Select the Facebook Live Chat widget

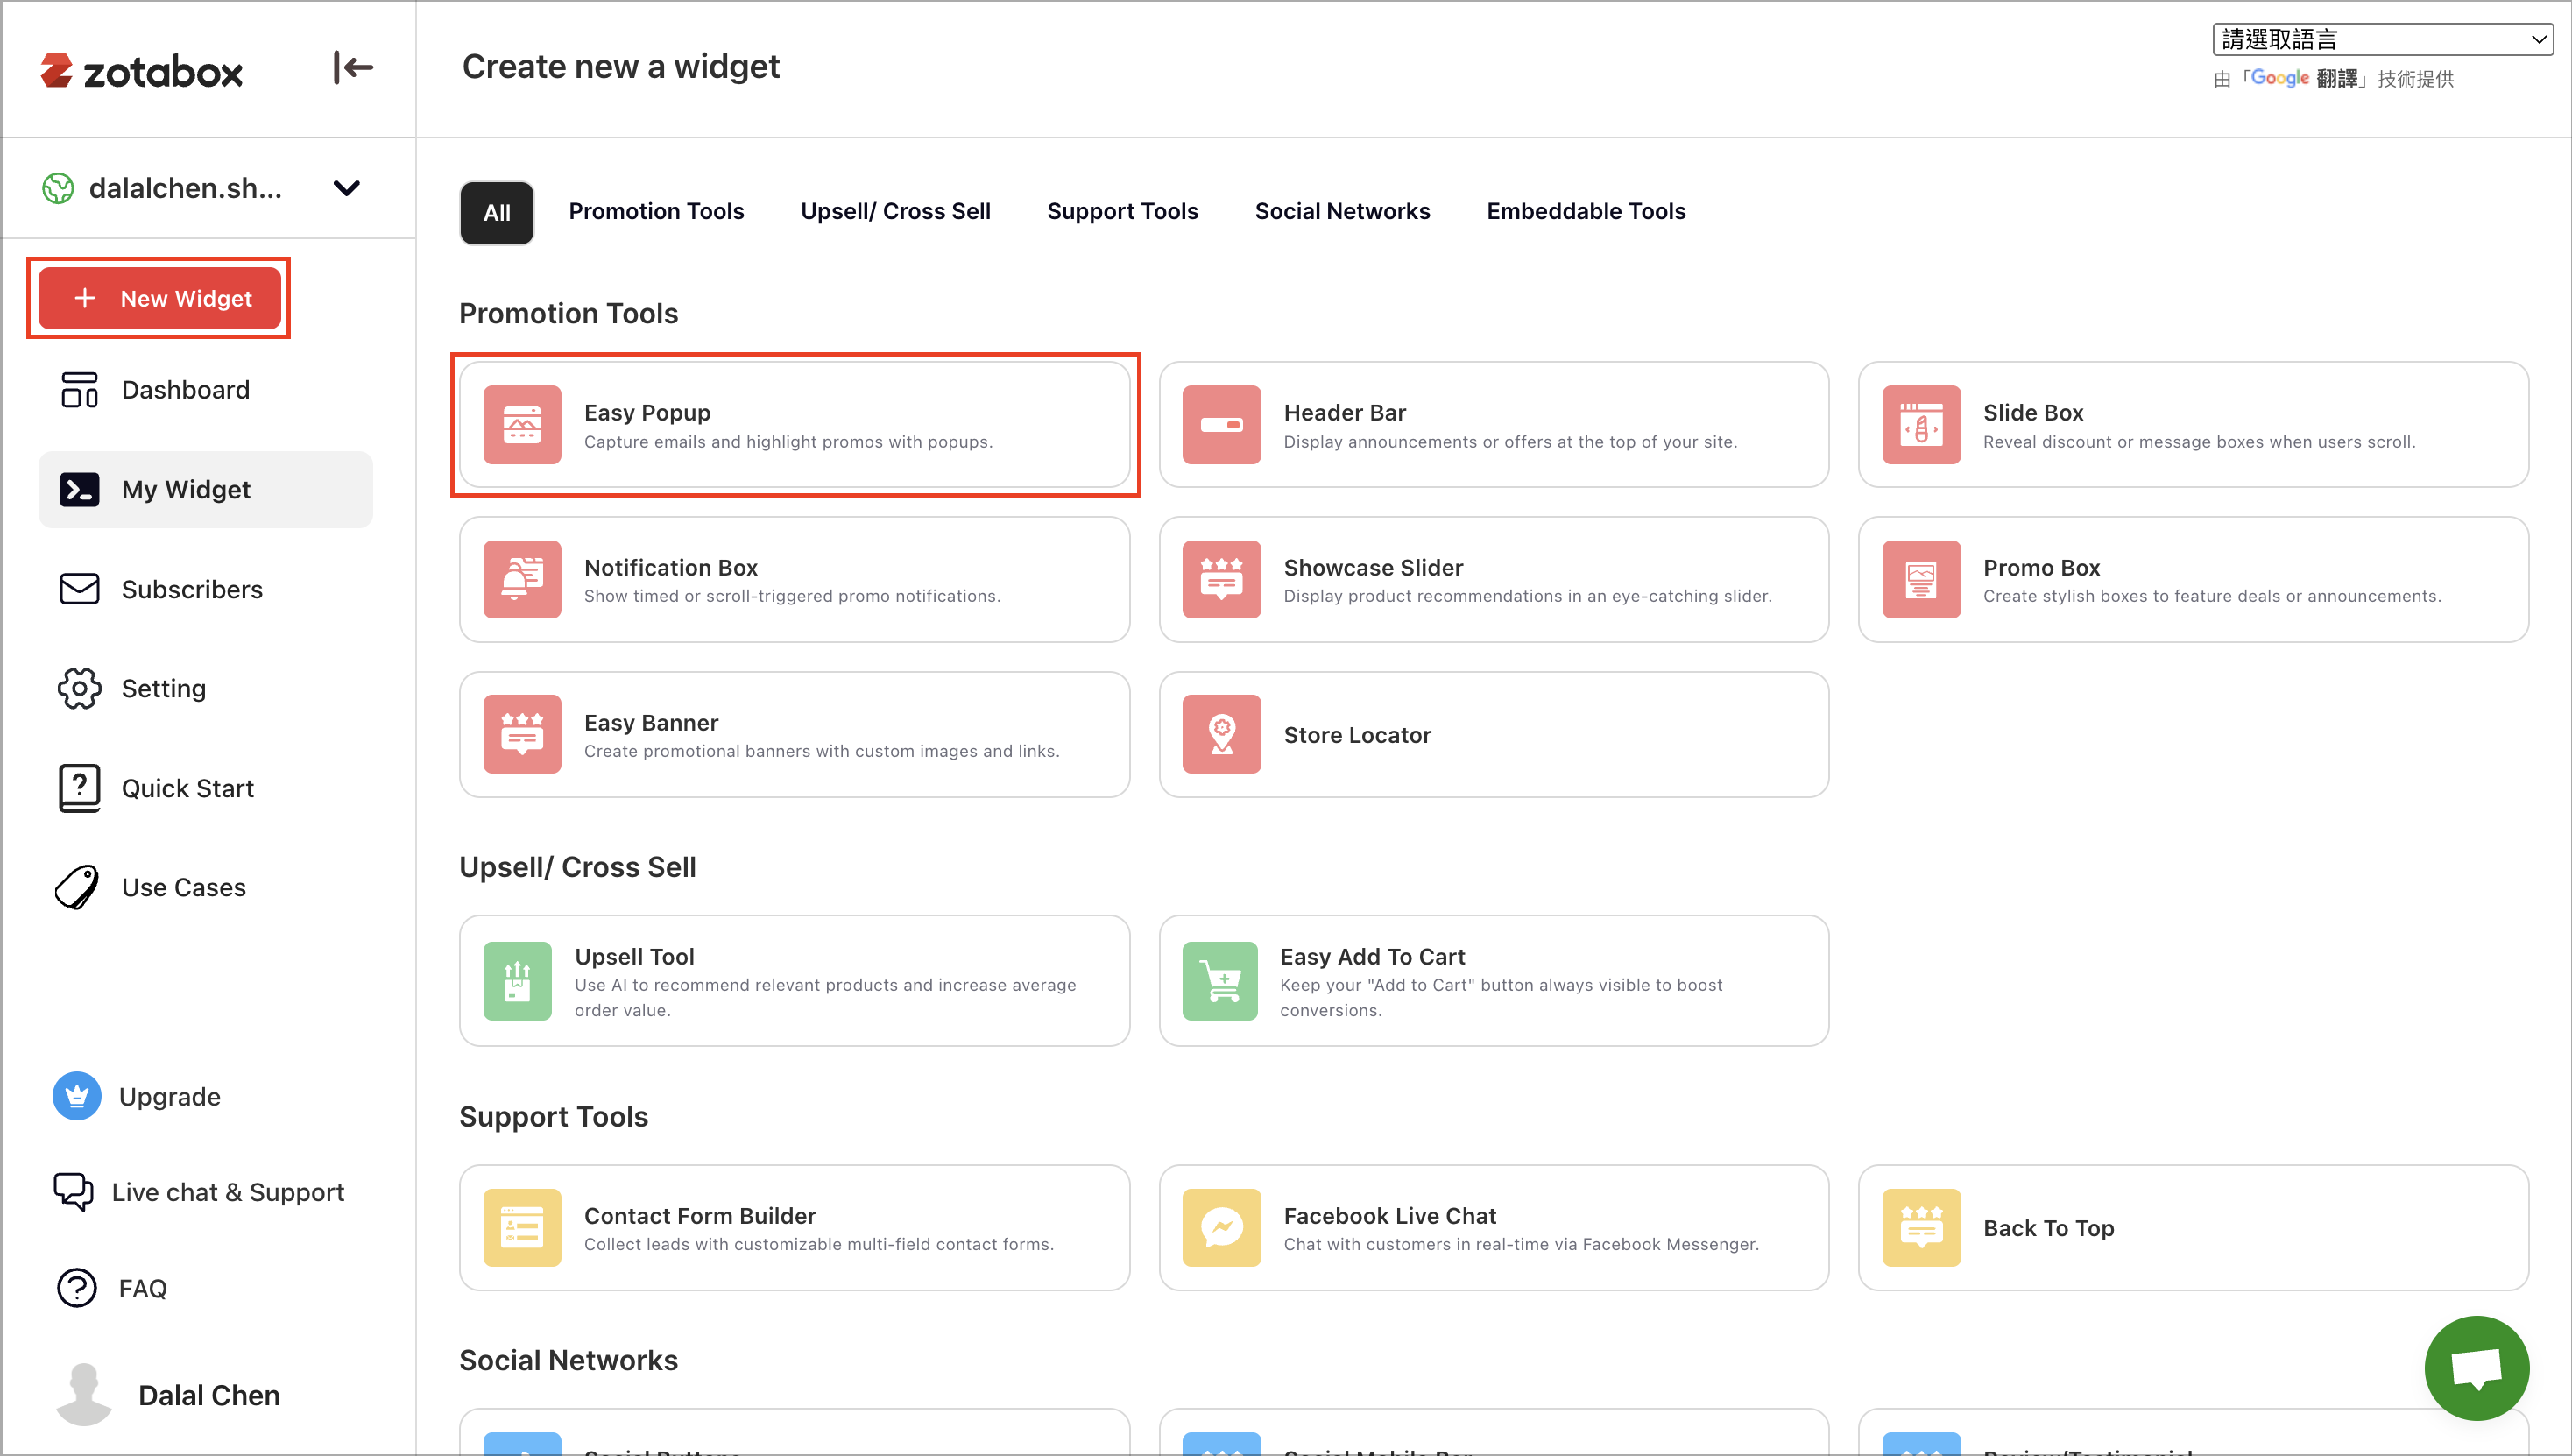coord(1494,1228)
